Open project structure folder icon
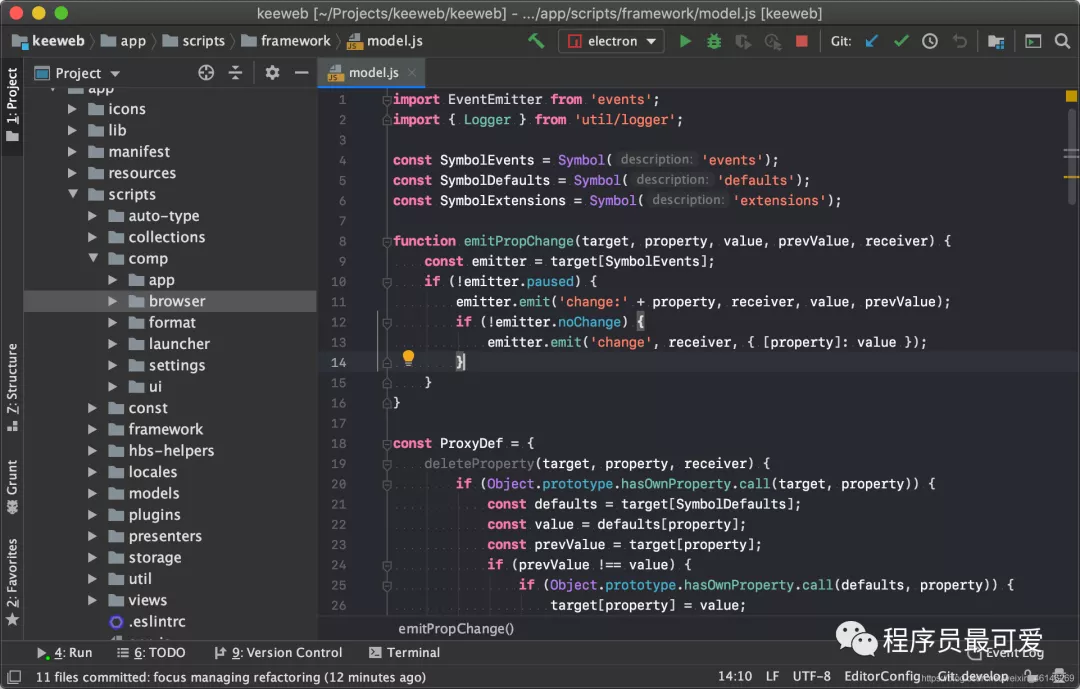 (x=996, y=41)
